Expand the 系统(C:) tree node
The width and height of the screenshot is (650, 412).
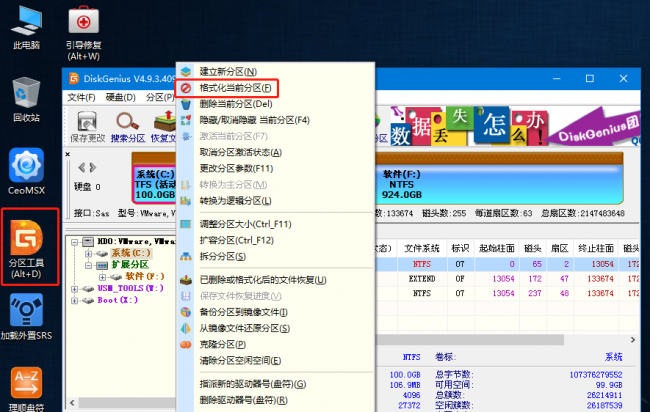pos(88,253)
